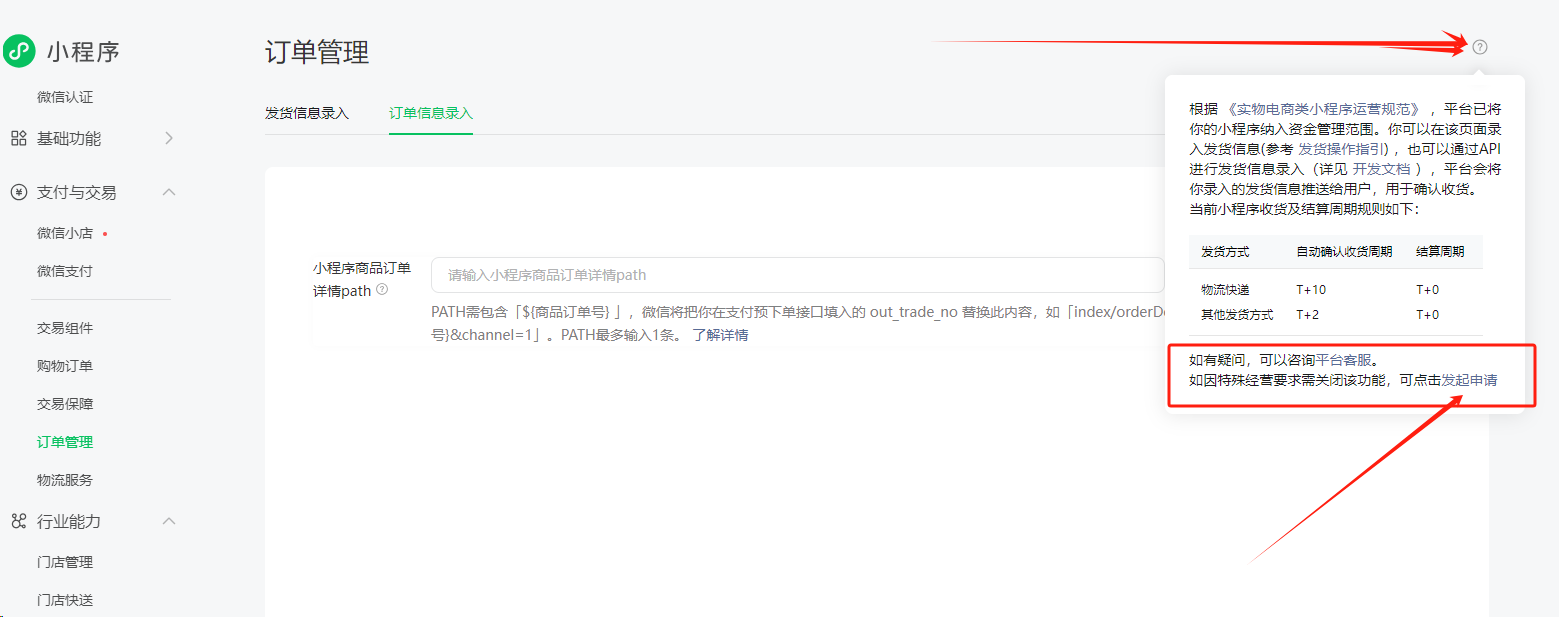
Task: Open 微信小店 in the sidebar
Action: tap(65, 233)
